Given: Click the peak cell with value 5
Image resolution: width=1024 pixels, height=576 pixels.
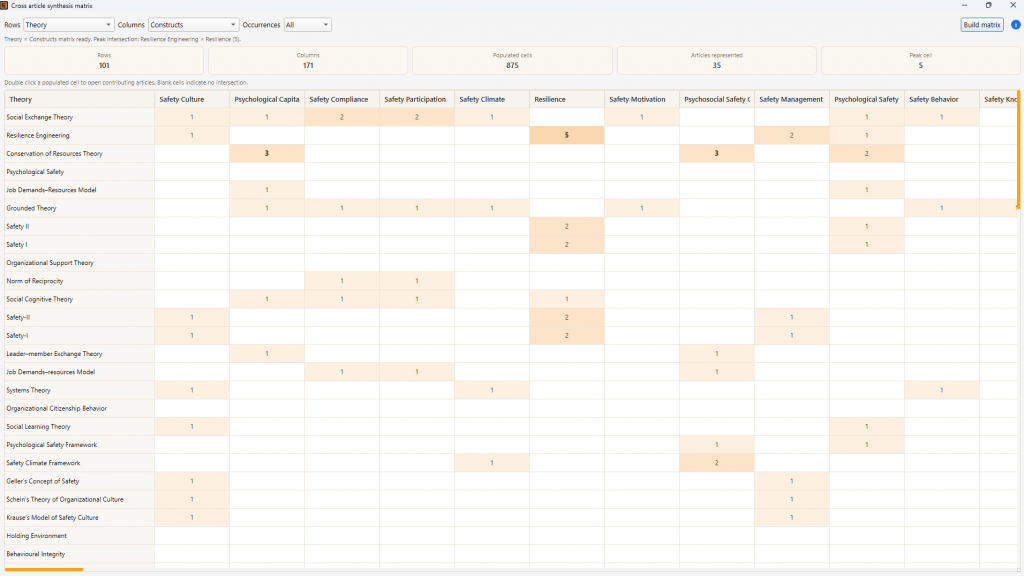Looking at the screenshot, I should click(567, 135).
